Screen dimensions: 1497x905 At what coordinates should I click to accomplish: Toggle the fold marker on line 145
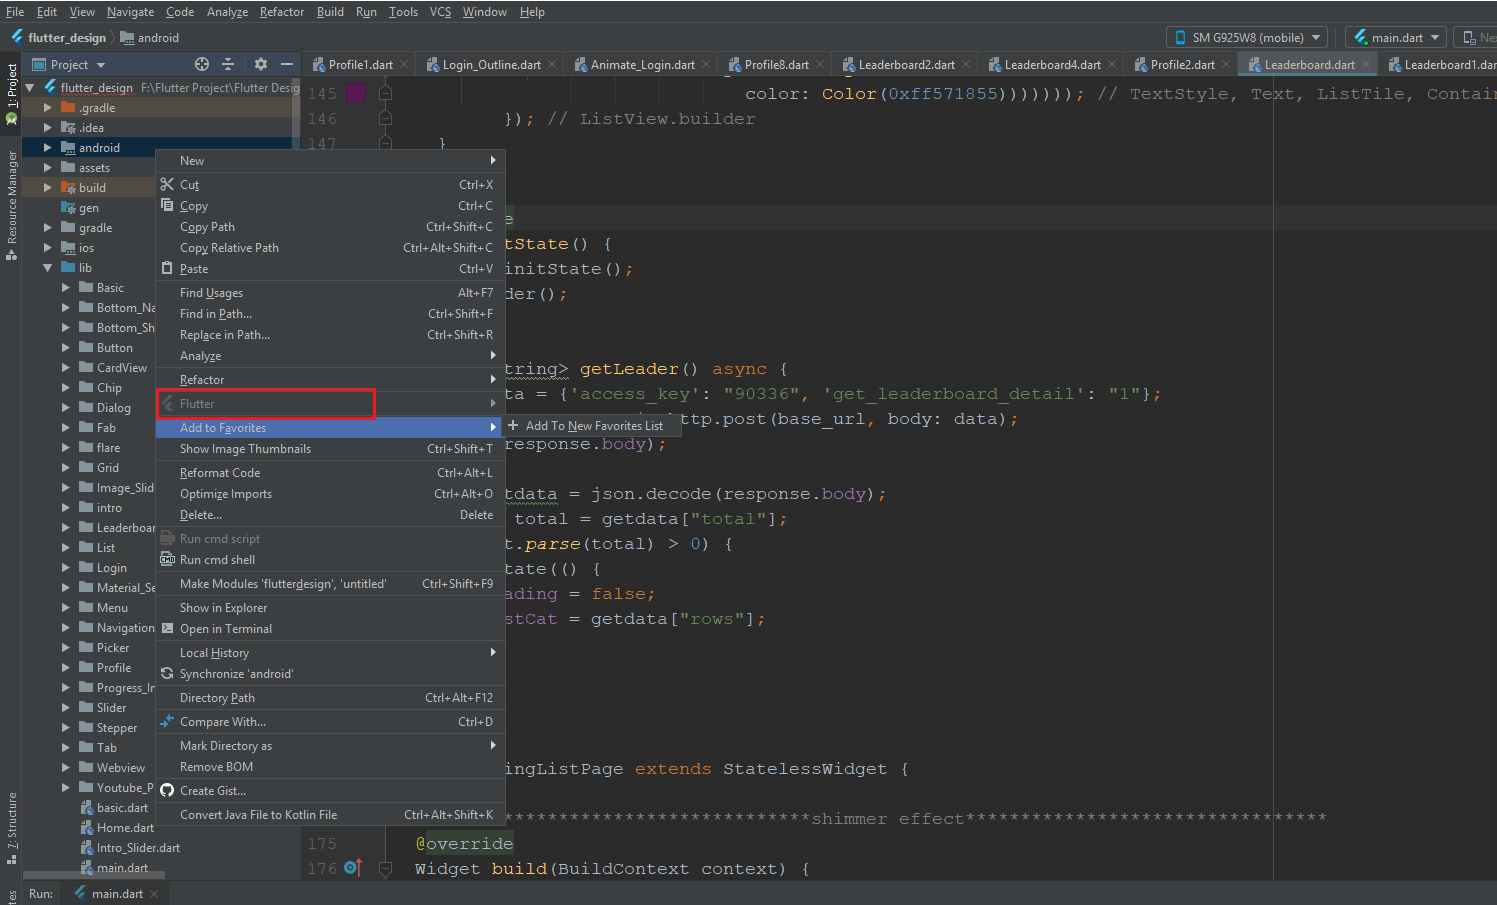pos(385,93)
